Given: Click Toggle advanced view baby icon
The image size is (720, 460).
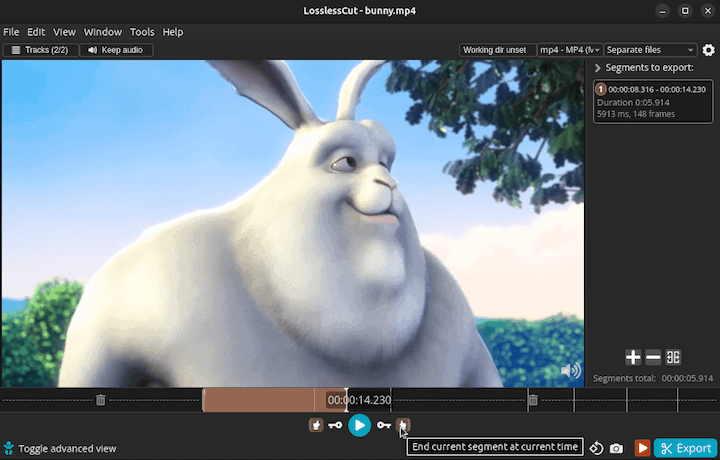Looking at the screenshot, I should (8, 448).
